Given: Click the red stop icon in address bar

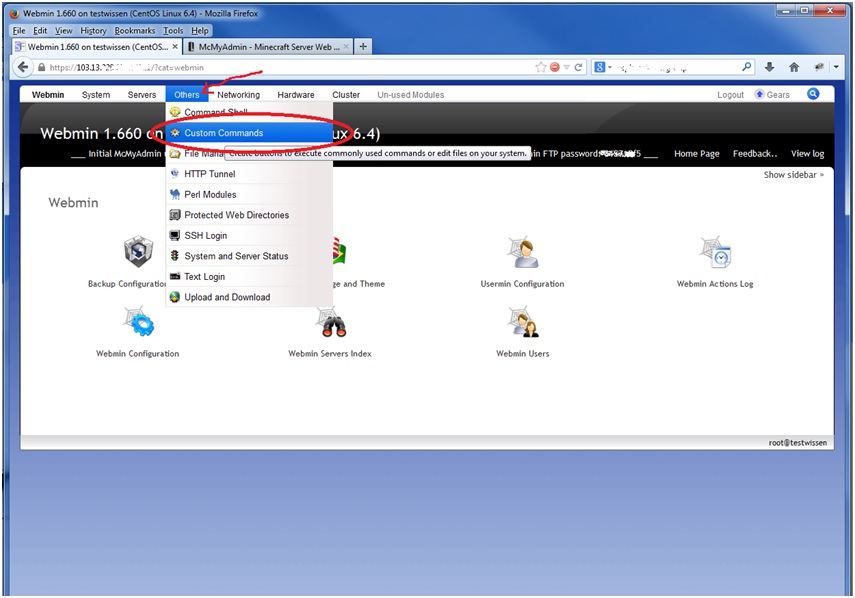Looking at the screenshot, I should pyautogui.click(x=555, y=67).
